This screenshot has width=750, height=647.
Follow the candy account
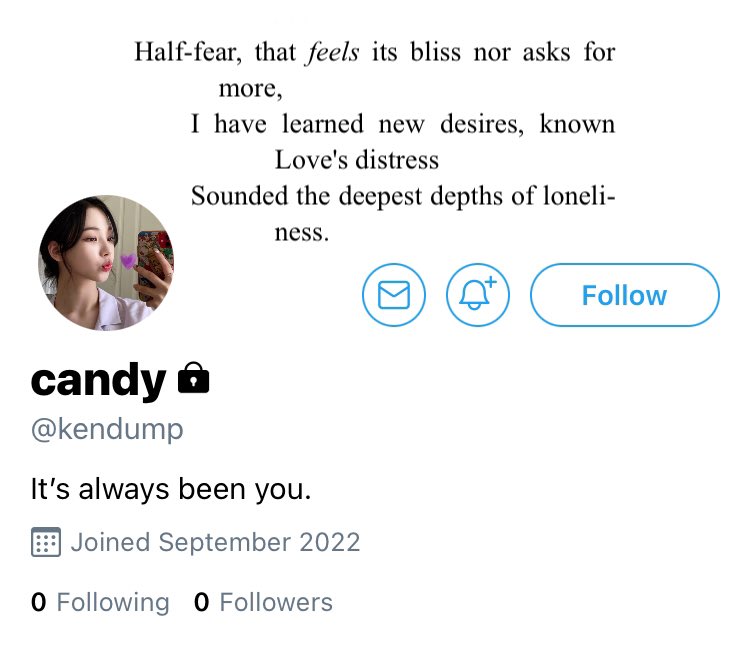[x=625, y=295]
